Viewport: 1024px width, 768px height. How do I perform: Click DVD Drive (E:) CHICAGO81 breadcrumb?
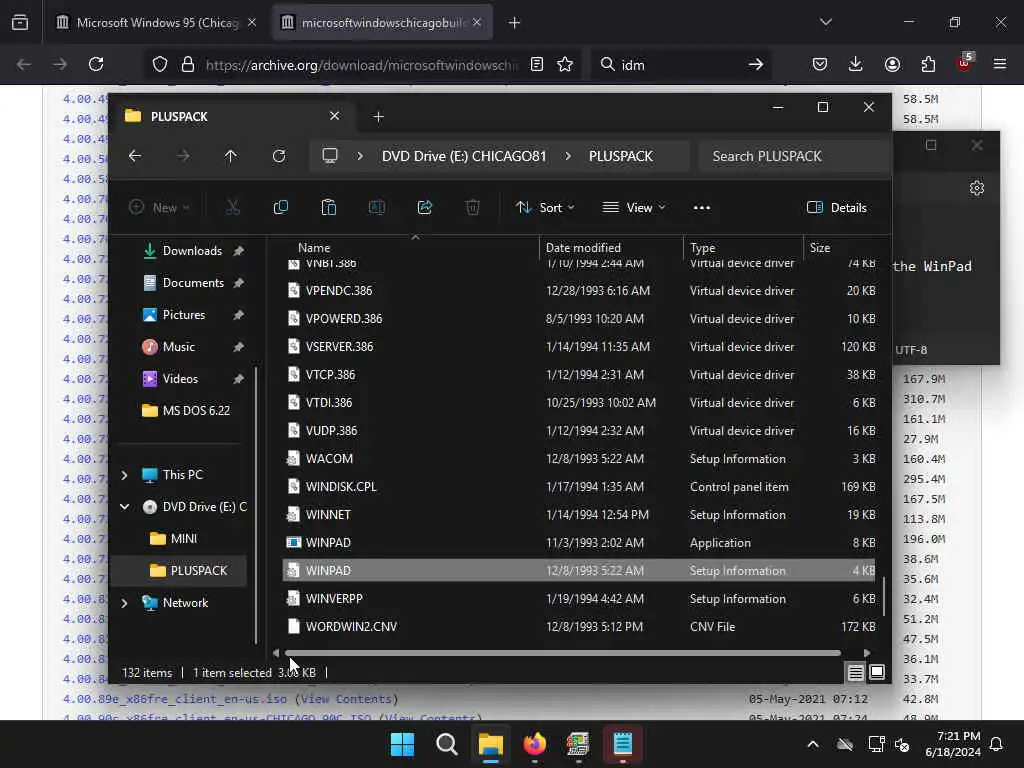click(x=464, y=156)
